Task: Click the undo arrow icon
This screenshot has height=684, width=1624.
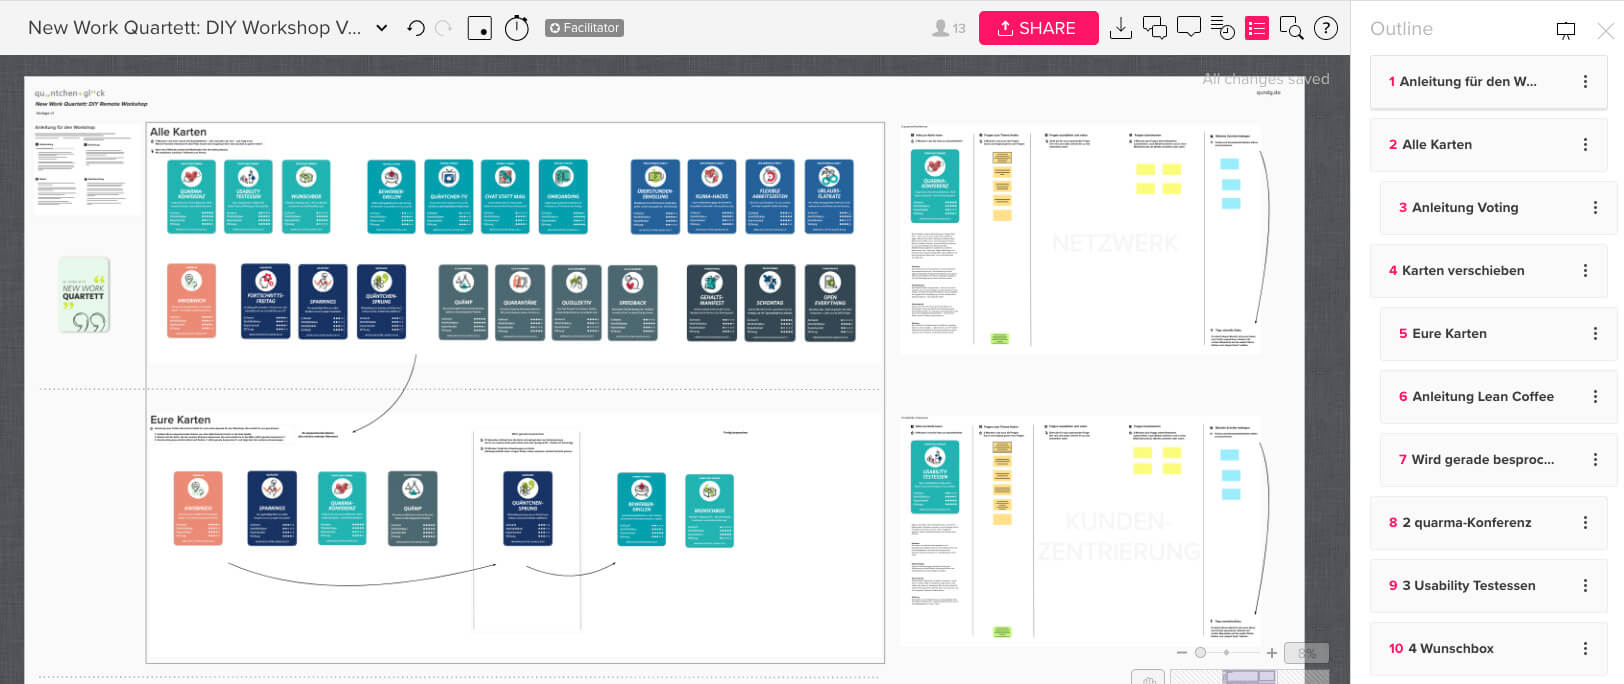Action: 416,28
